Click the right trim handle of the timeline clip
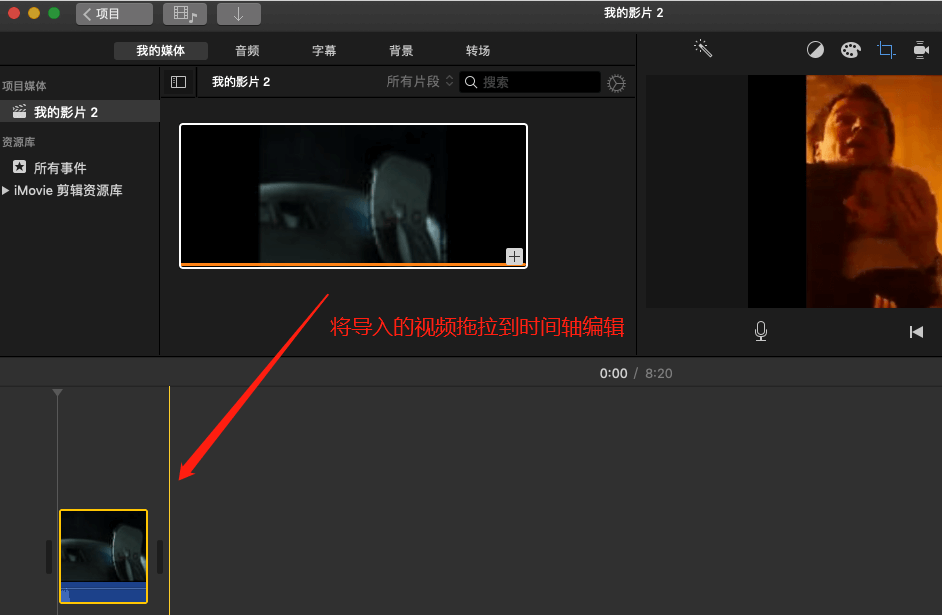 click(x=160, y=557)
